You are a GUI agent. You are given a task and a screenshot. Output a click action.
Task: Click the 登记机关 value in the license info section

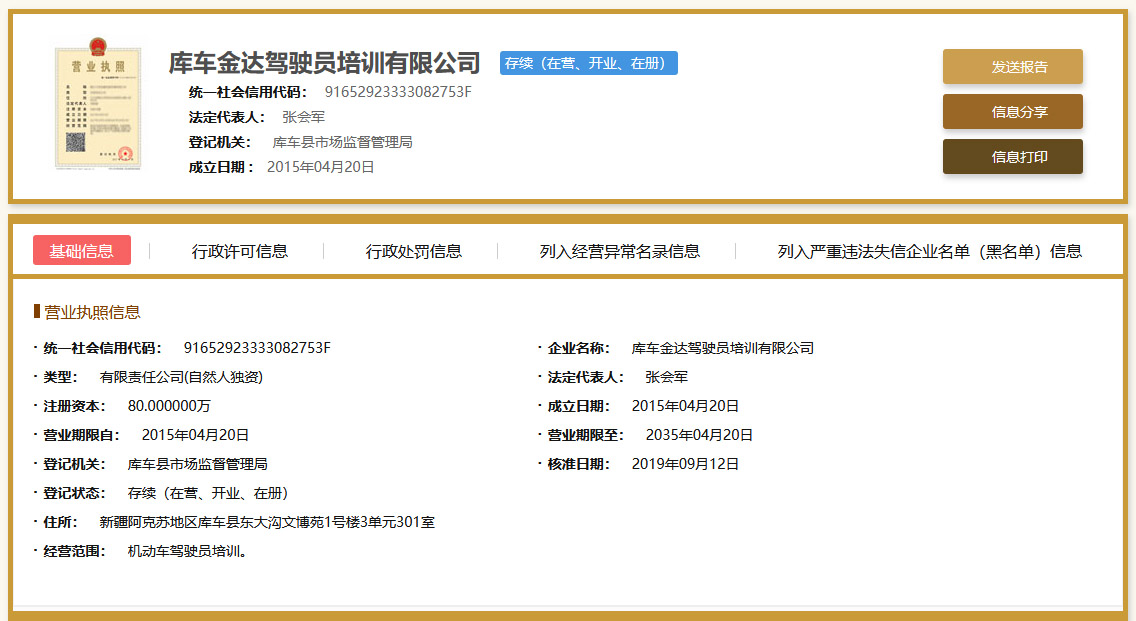coord(198,464)
